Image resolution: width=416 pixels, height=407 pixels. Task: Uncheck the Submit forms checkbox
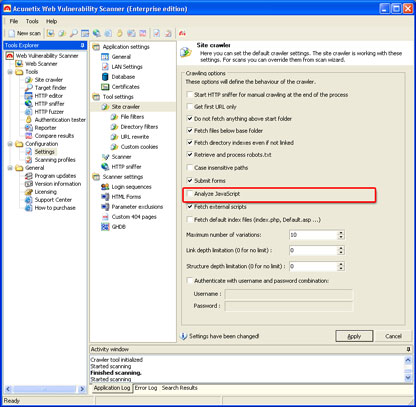click(190, 181)
